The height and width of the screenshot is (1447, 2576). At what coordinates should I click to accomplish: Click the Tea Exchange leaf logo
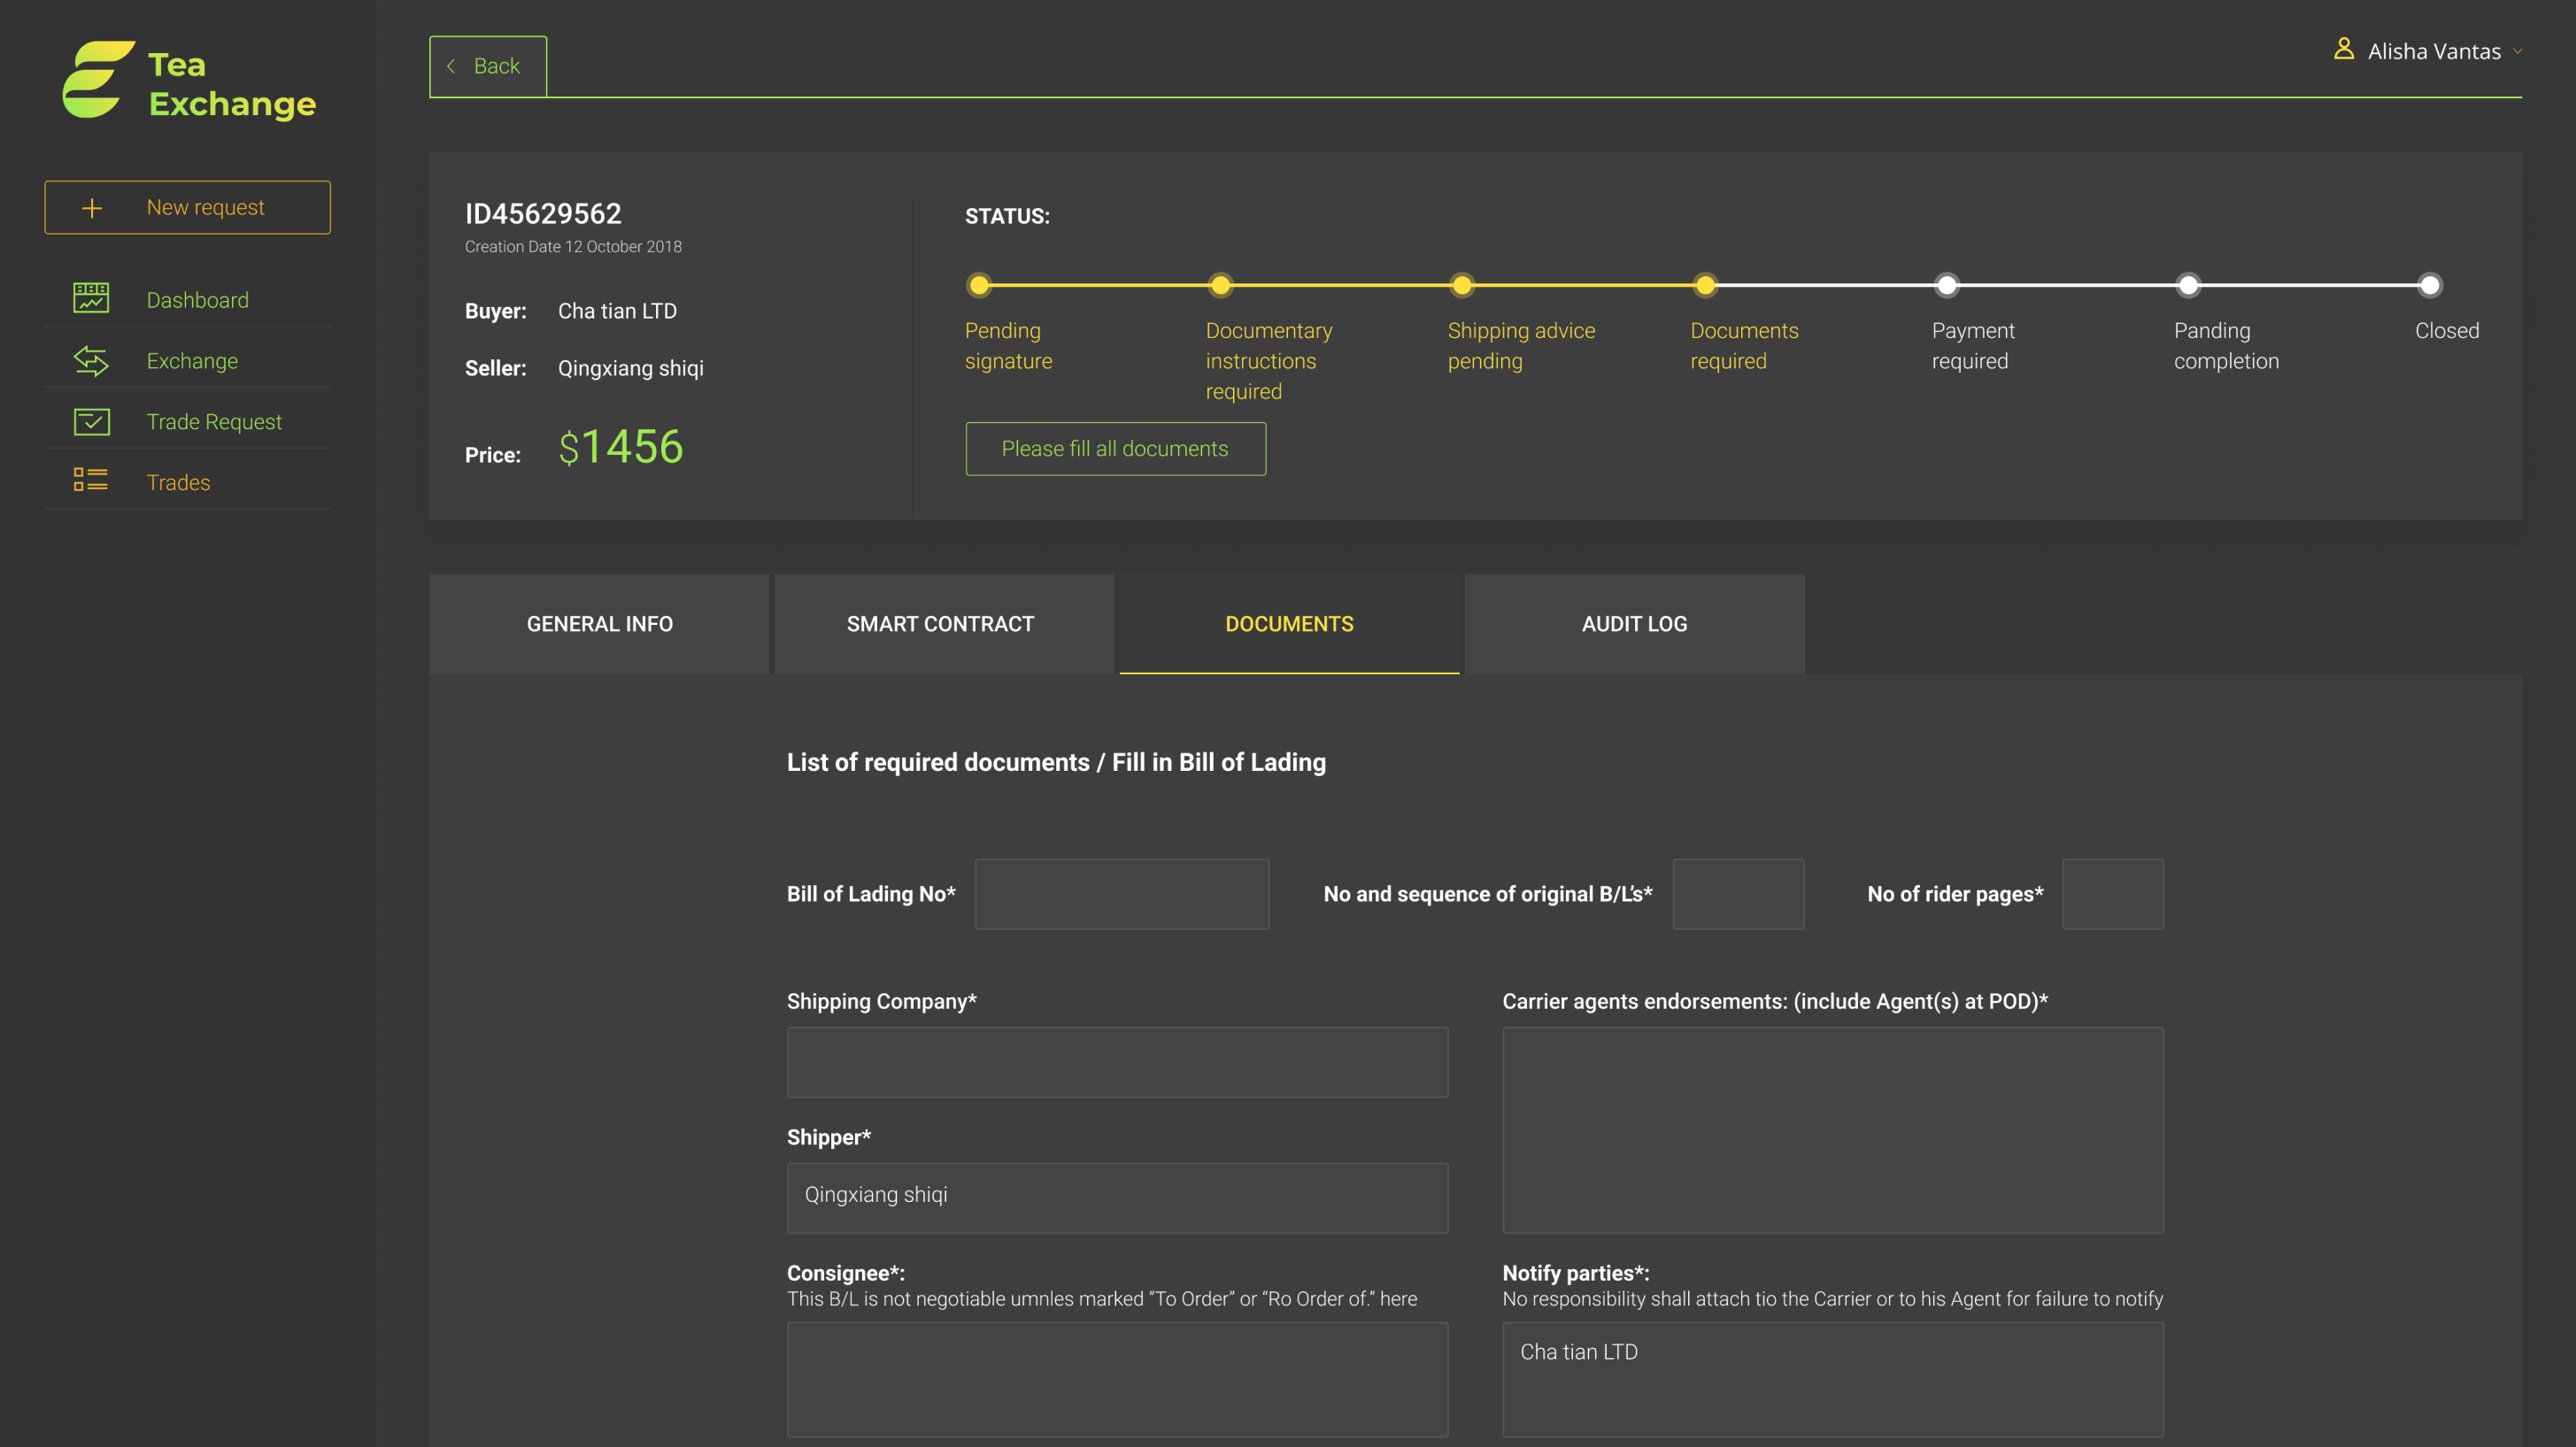tap(97, 79)
